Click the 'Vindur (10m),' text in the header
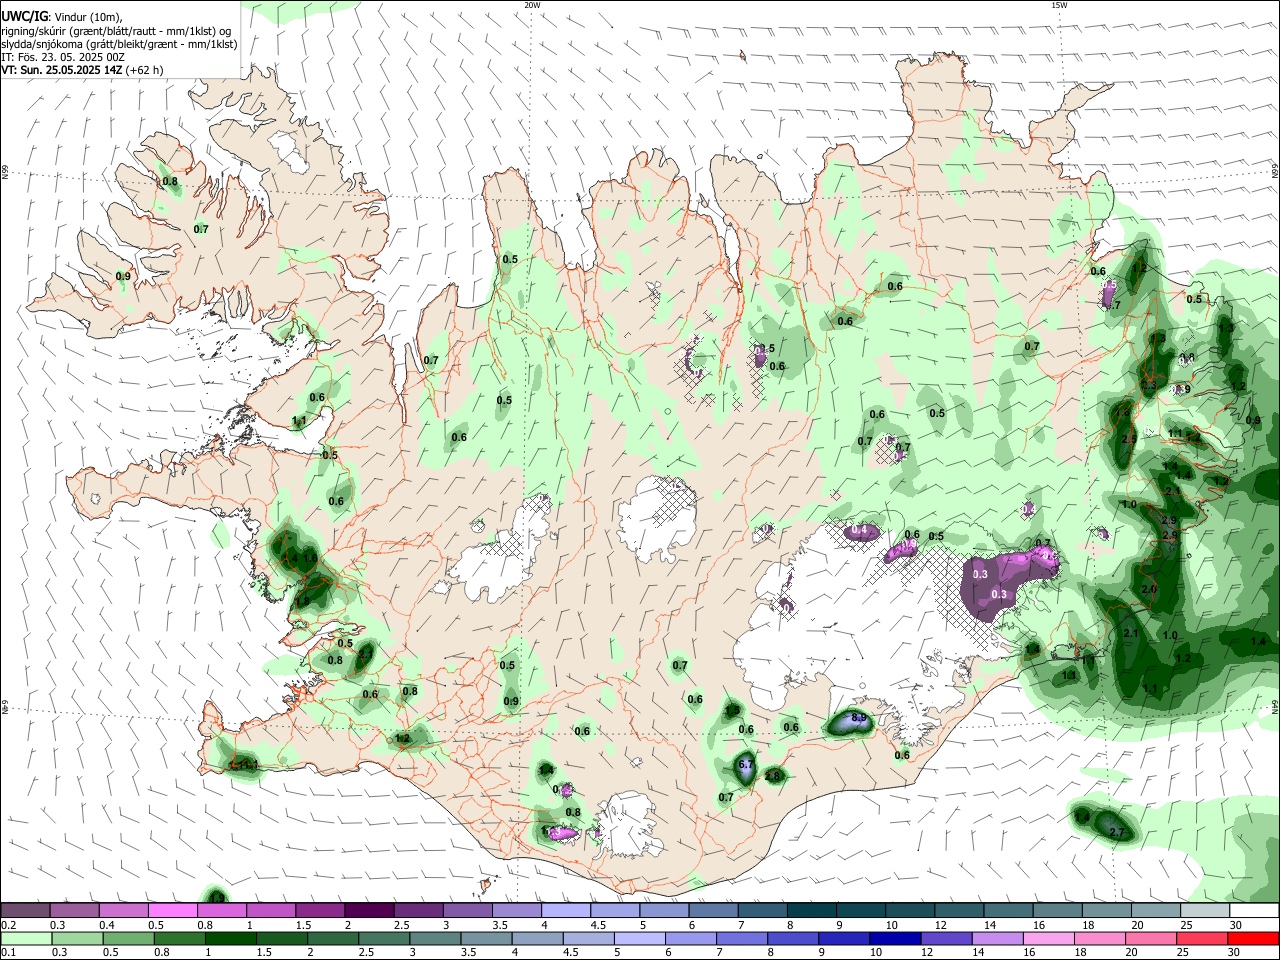1280x960 pixels. pos(88,17)
